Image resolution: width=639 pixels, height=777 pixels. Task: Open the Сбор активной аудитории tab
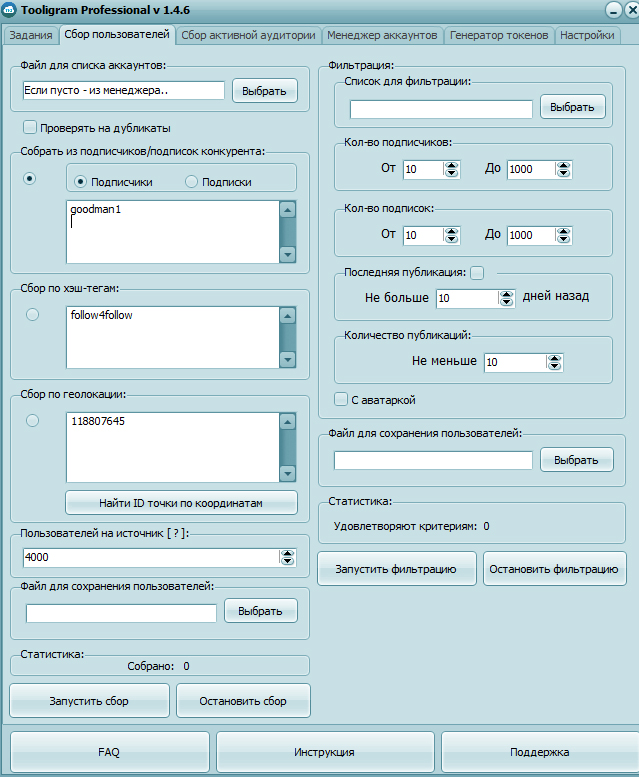(x=248, y=35)
